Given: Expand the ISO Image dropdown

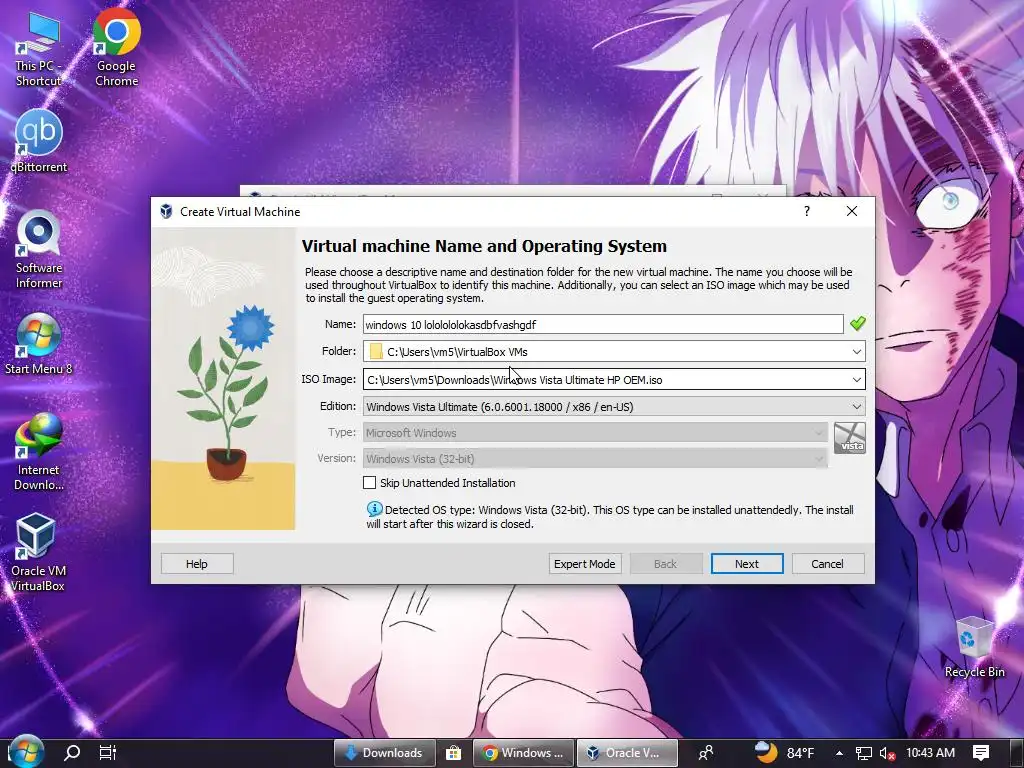Looking at the screenshot, I should click(x=856, y=379).
